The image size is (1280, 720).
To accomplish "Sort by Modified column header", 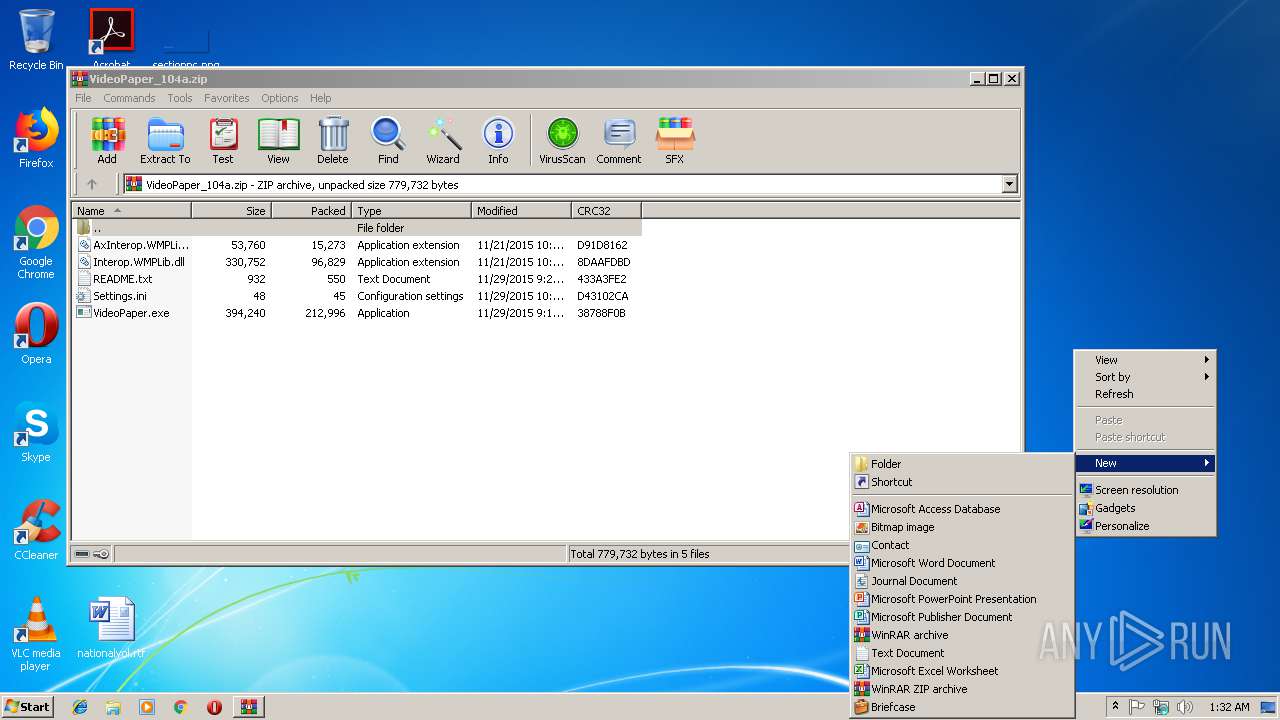I will point(521,210).
